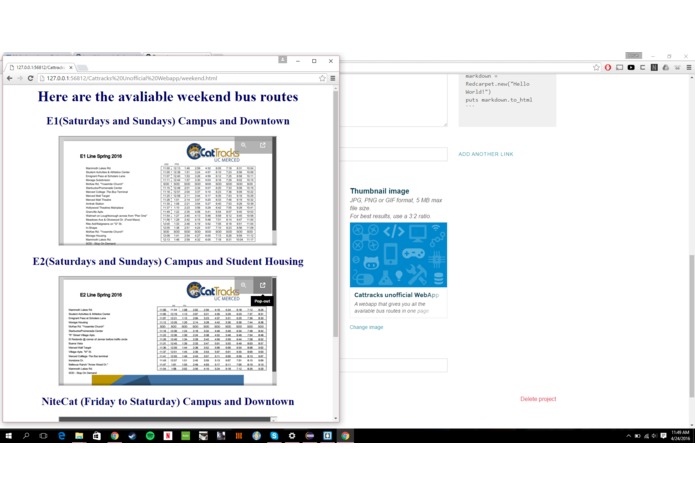Click the scroll-down arrow in front window
695x494 pixels.
click(336, 418)
